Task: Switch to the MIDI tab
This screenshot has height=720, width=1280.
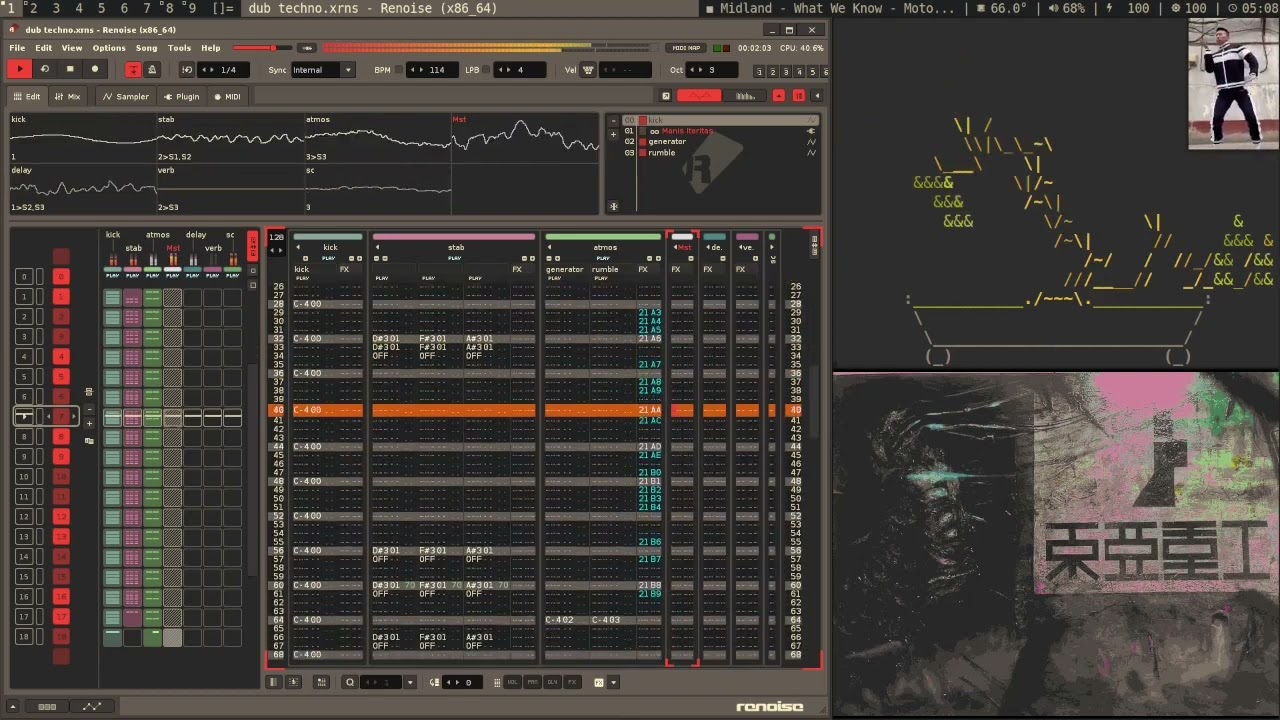Action: (228, 97)
